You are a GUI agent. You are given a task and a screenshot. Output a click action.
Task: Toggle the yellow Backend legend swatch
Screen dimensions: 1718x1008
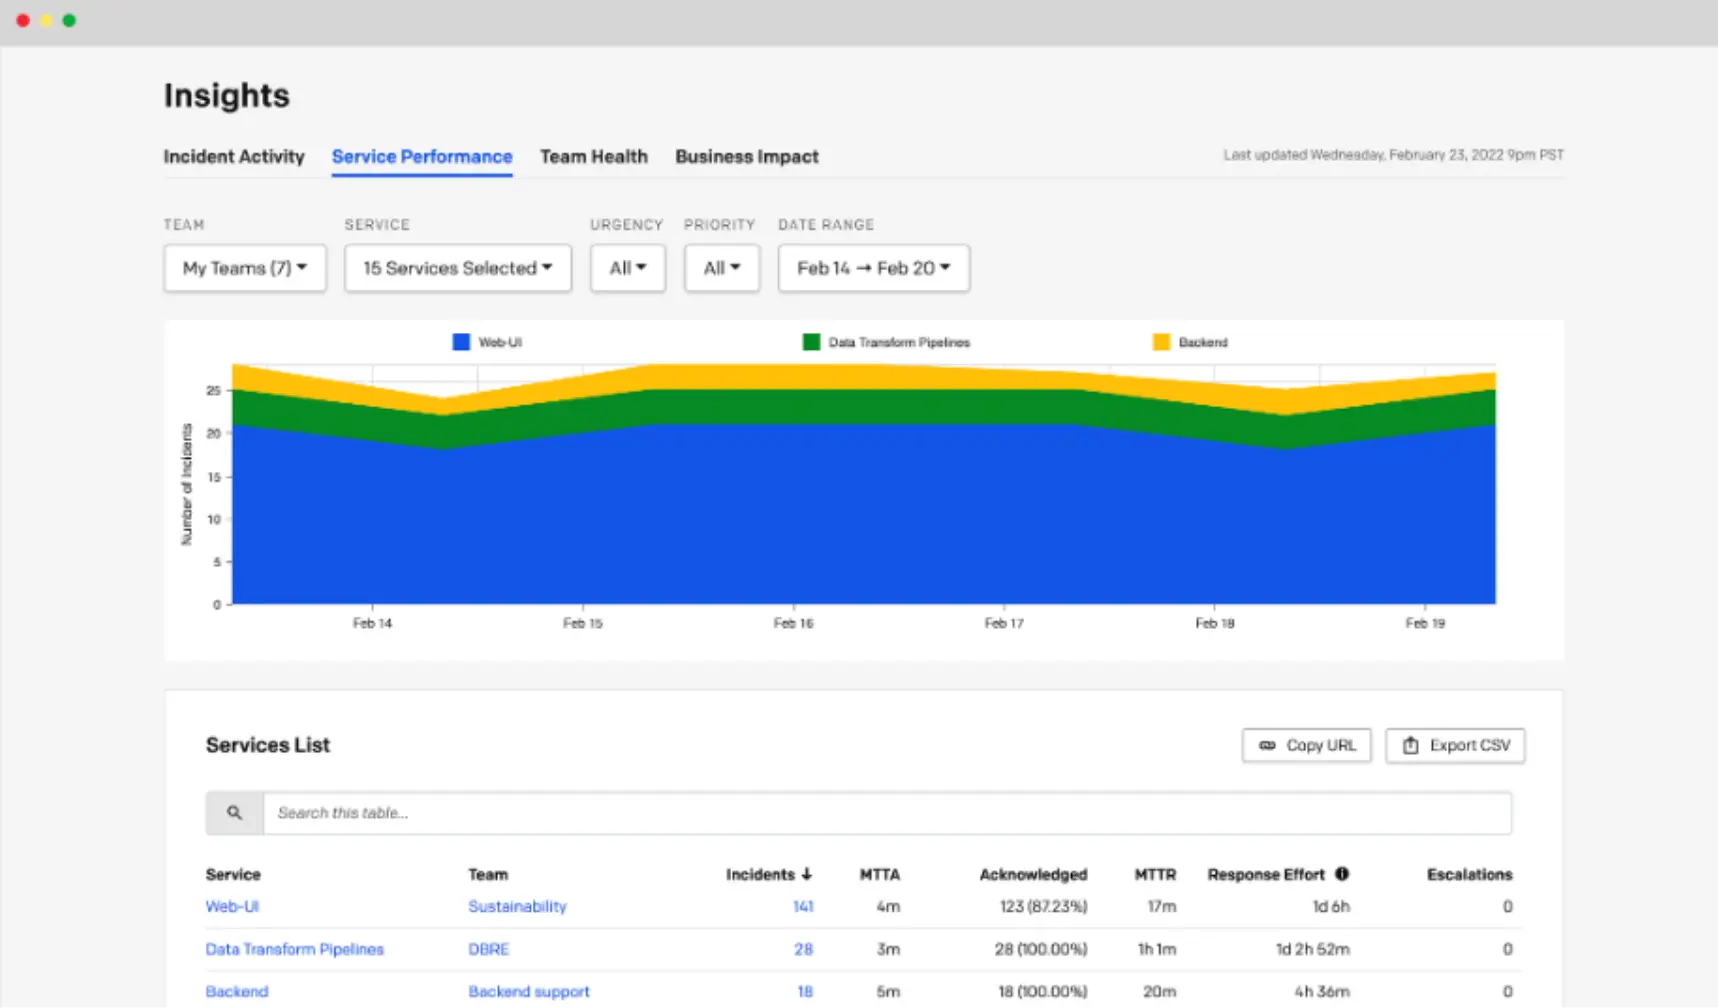(x=1161, y=342)
